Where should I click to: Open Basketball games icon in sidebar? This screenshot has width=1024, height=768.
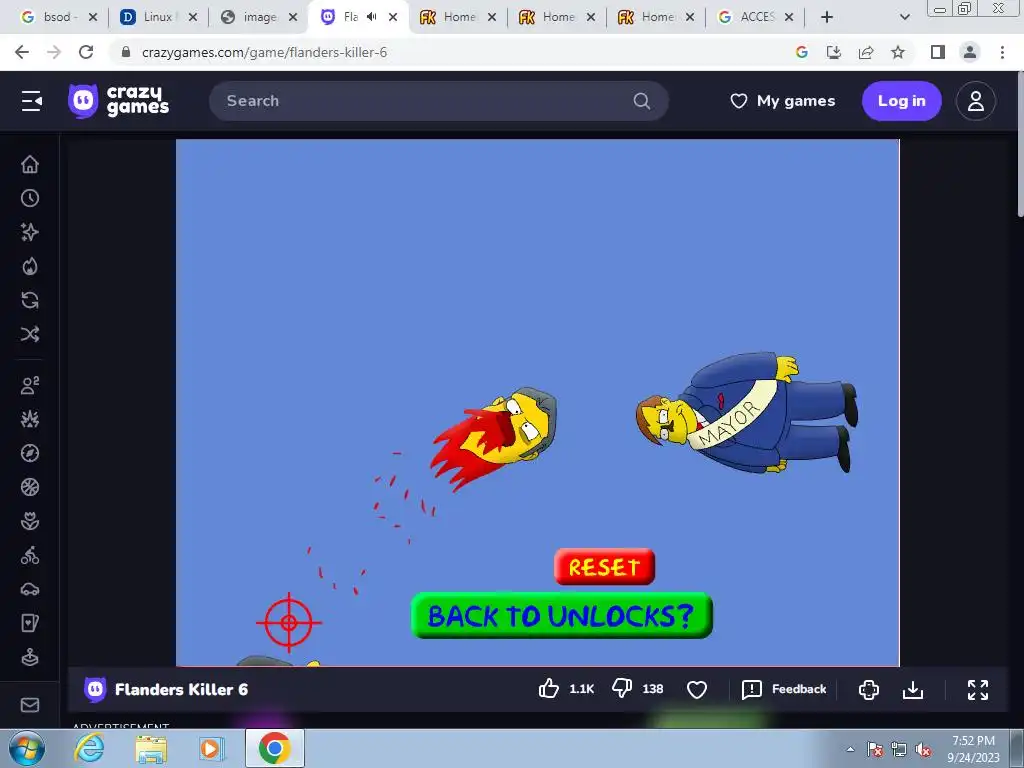[30, 487]
